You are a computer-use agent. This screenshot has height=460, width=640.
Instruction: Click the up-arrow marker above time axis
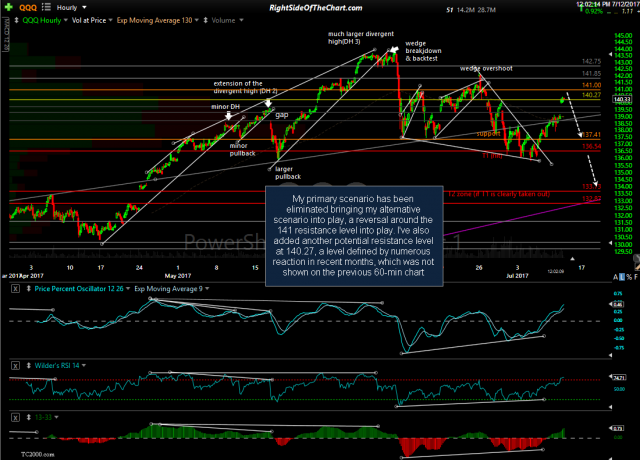point(572,259)
